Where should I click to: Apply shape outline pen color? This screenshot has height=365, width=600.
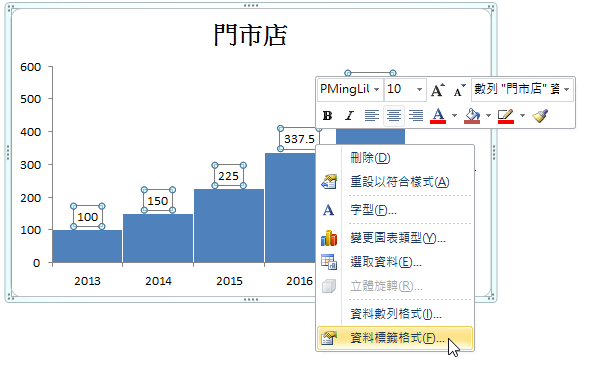tap(505, 116)
